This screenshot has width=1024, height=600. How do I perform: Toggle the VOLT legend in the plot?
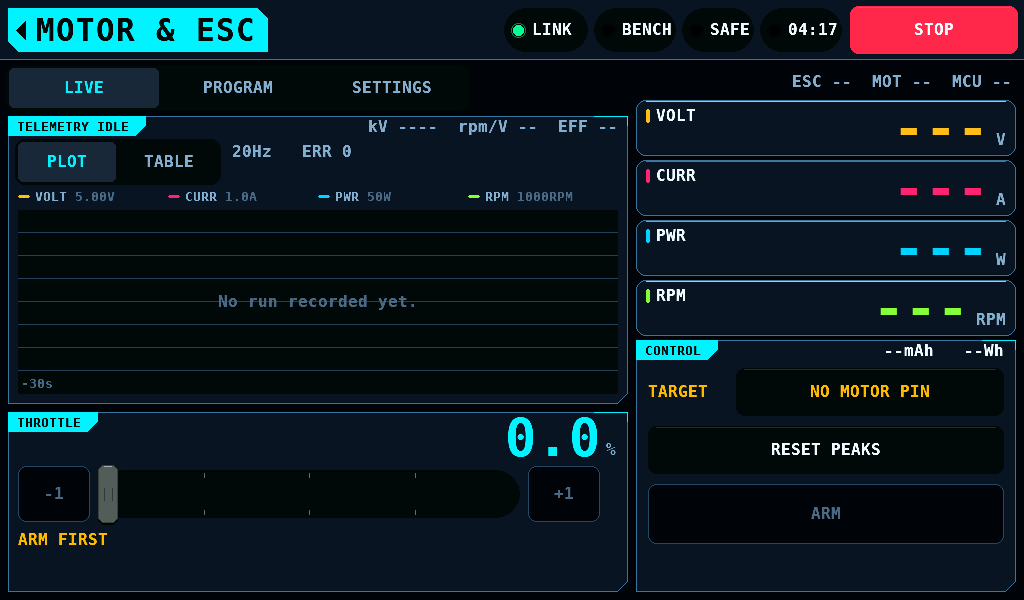[x=67, y=197]
